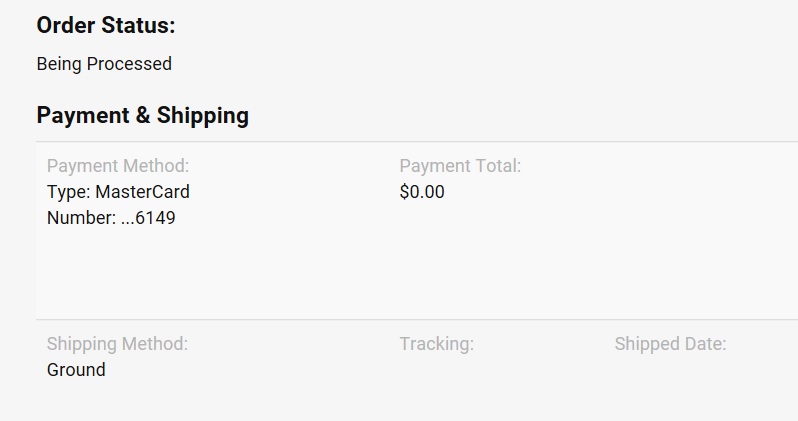Image resolution: width=798 pixels, height=421 pixels.
Task: Click the Shipping Method label
Action: pyautogui.click(x=117, y=344)
